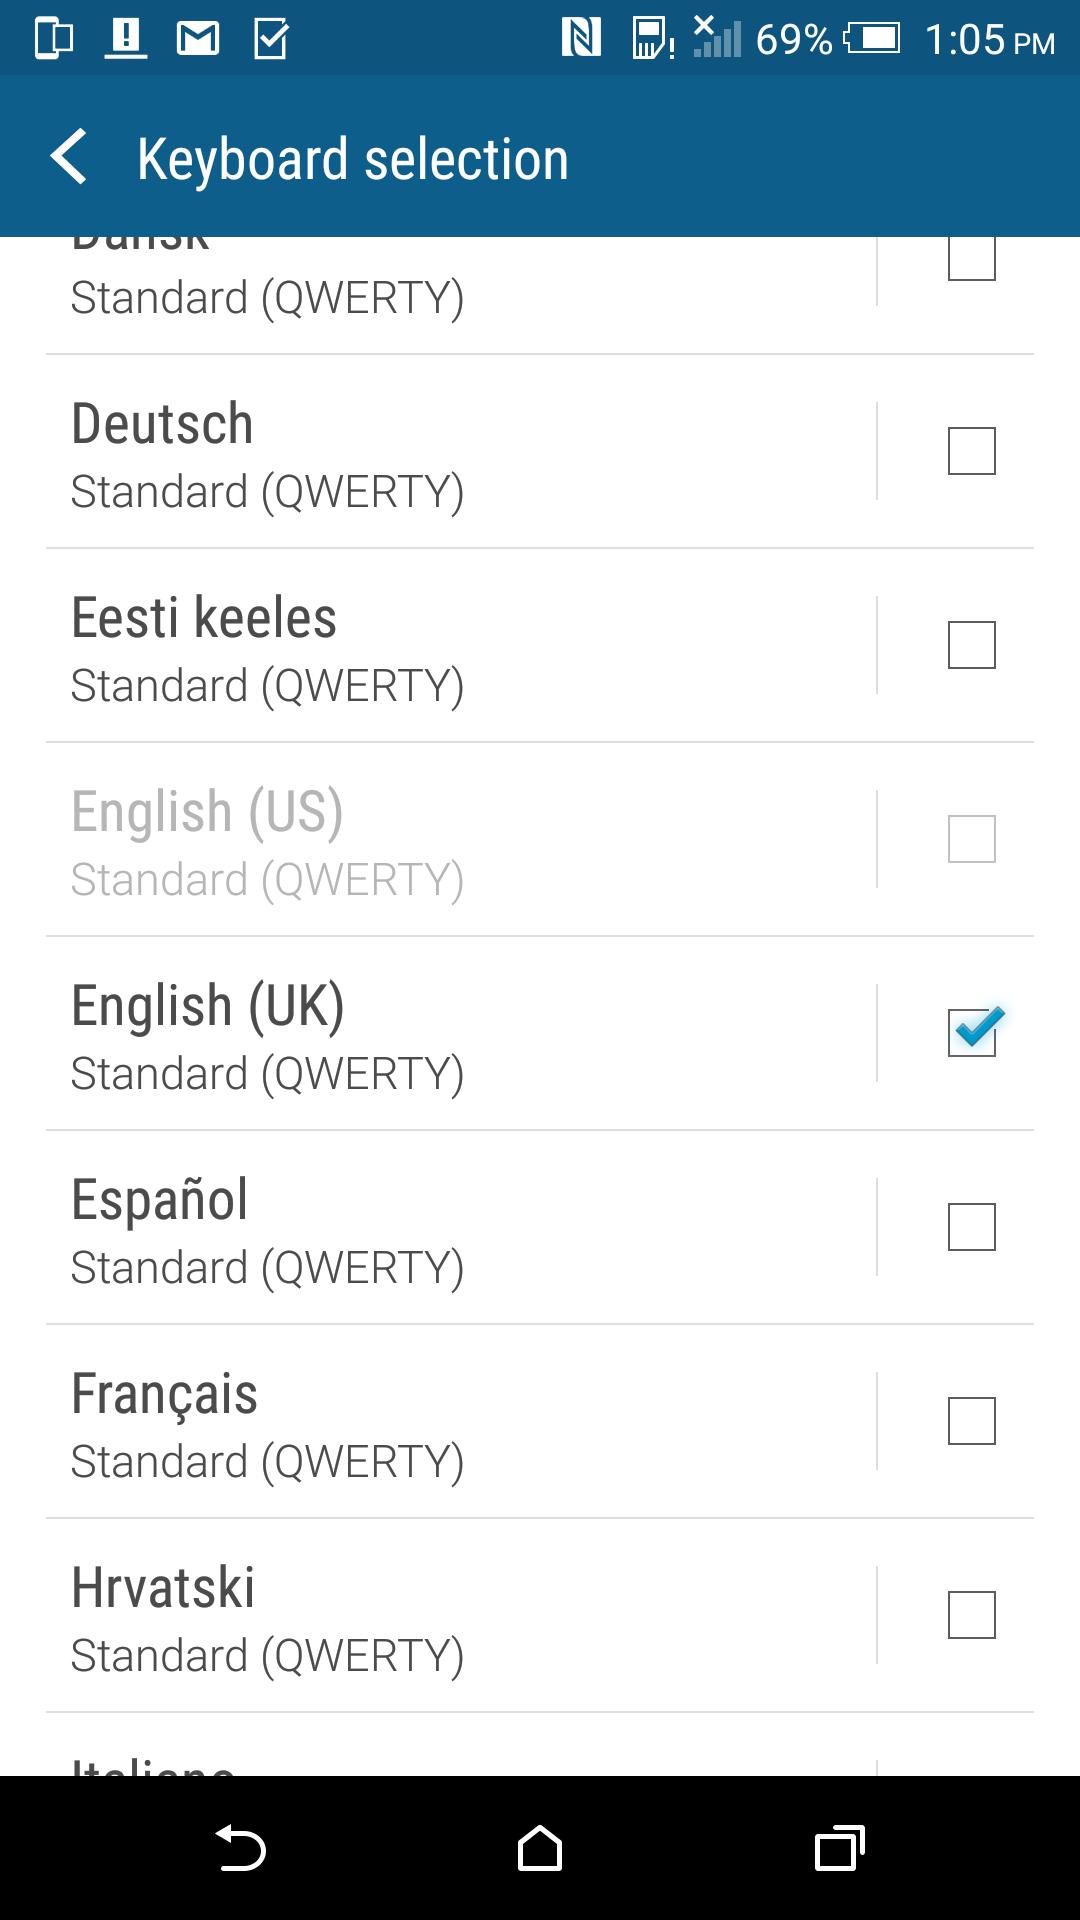
Task: Open the recent apps overview
Action: tap(839, 1848)
